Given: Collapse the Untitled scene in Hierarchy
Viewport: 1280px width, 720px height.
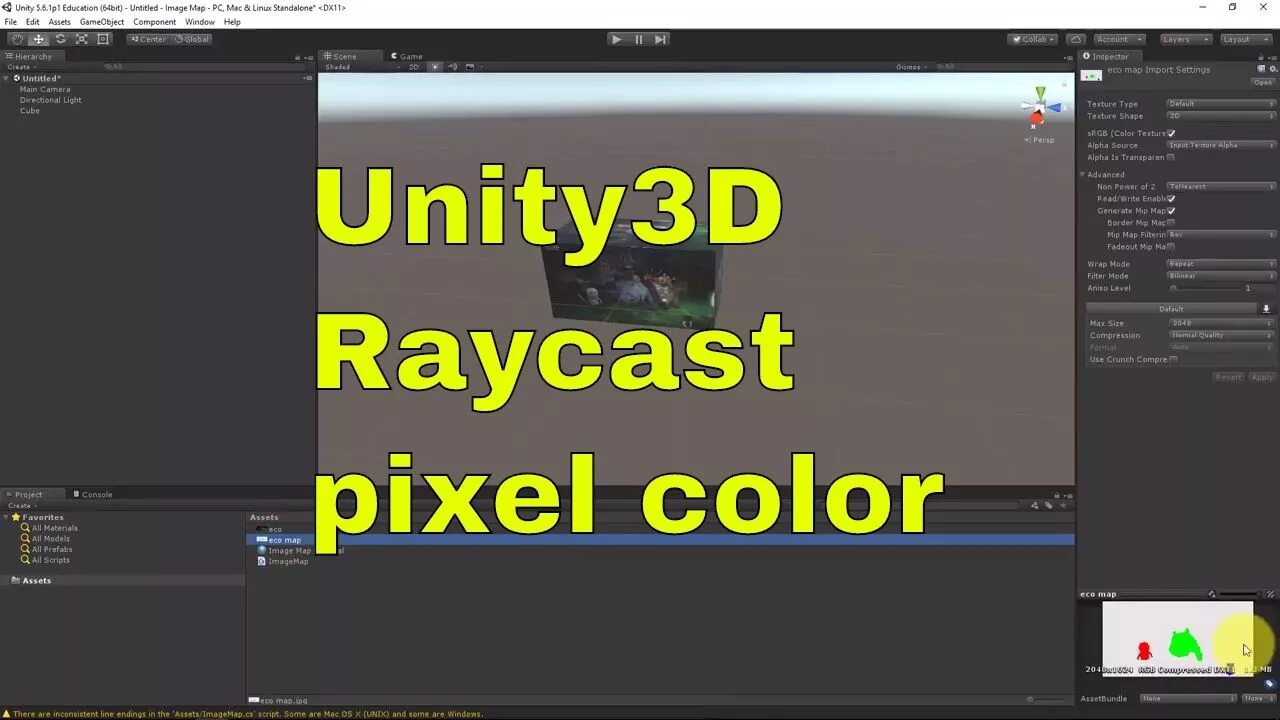Looking at the screenshot, I should (x=7, y=78).
